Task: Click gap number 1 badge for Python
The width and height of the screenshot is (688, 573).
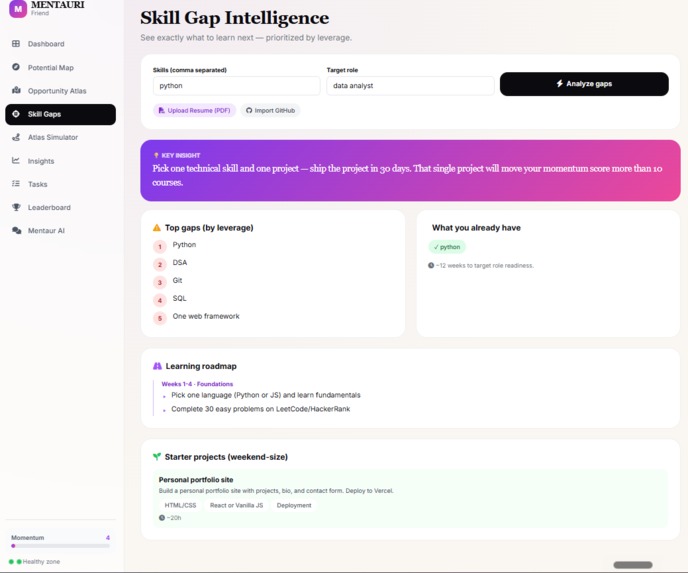Action: (x=160, y=247)
